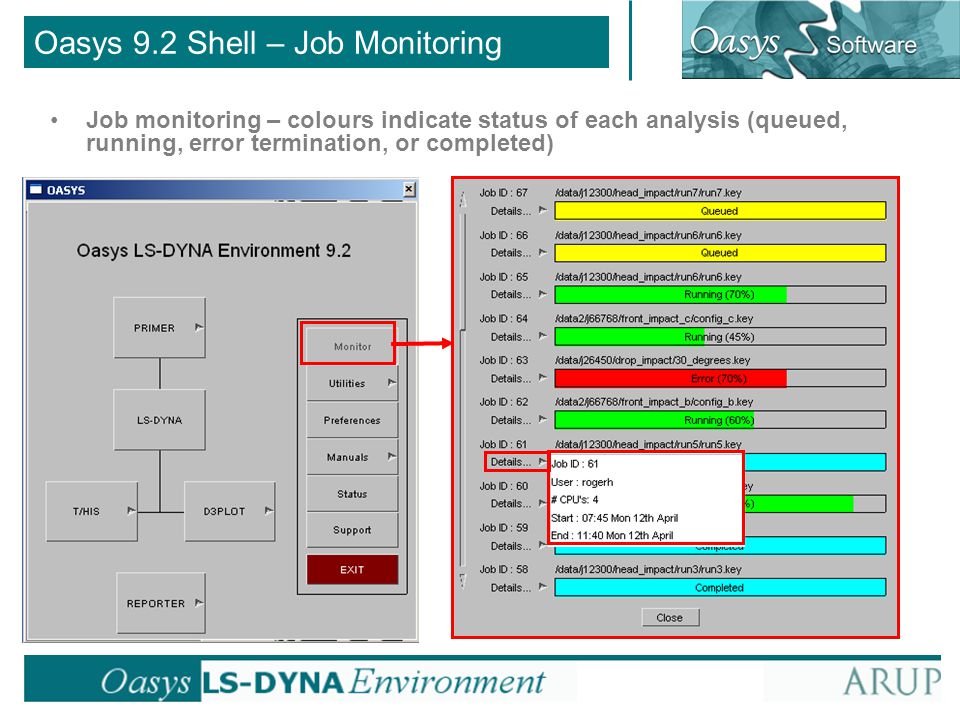The image size is (960, 720).
Task: Click the red Error (70%) progress bar
Action: tap(720, 378)
